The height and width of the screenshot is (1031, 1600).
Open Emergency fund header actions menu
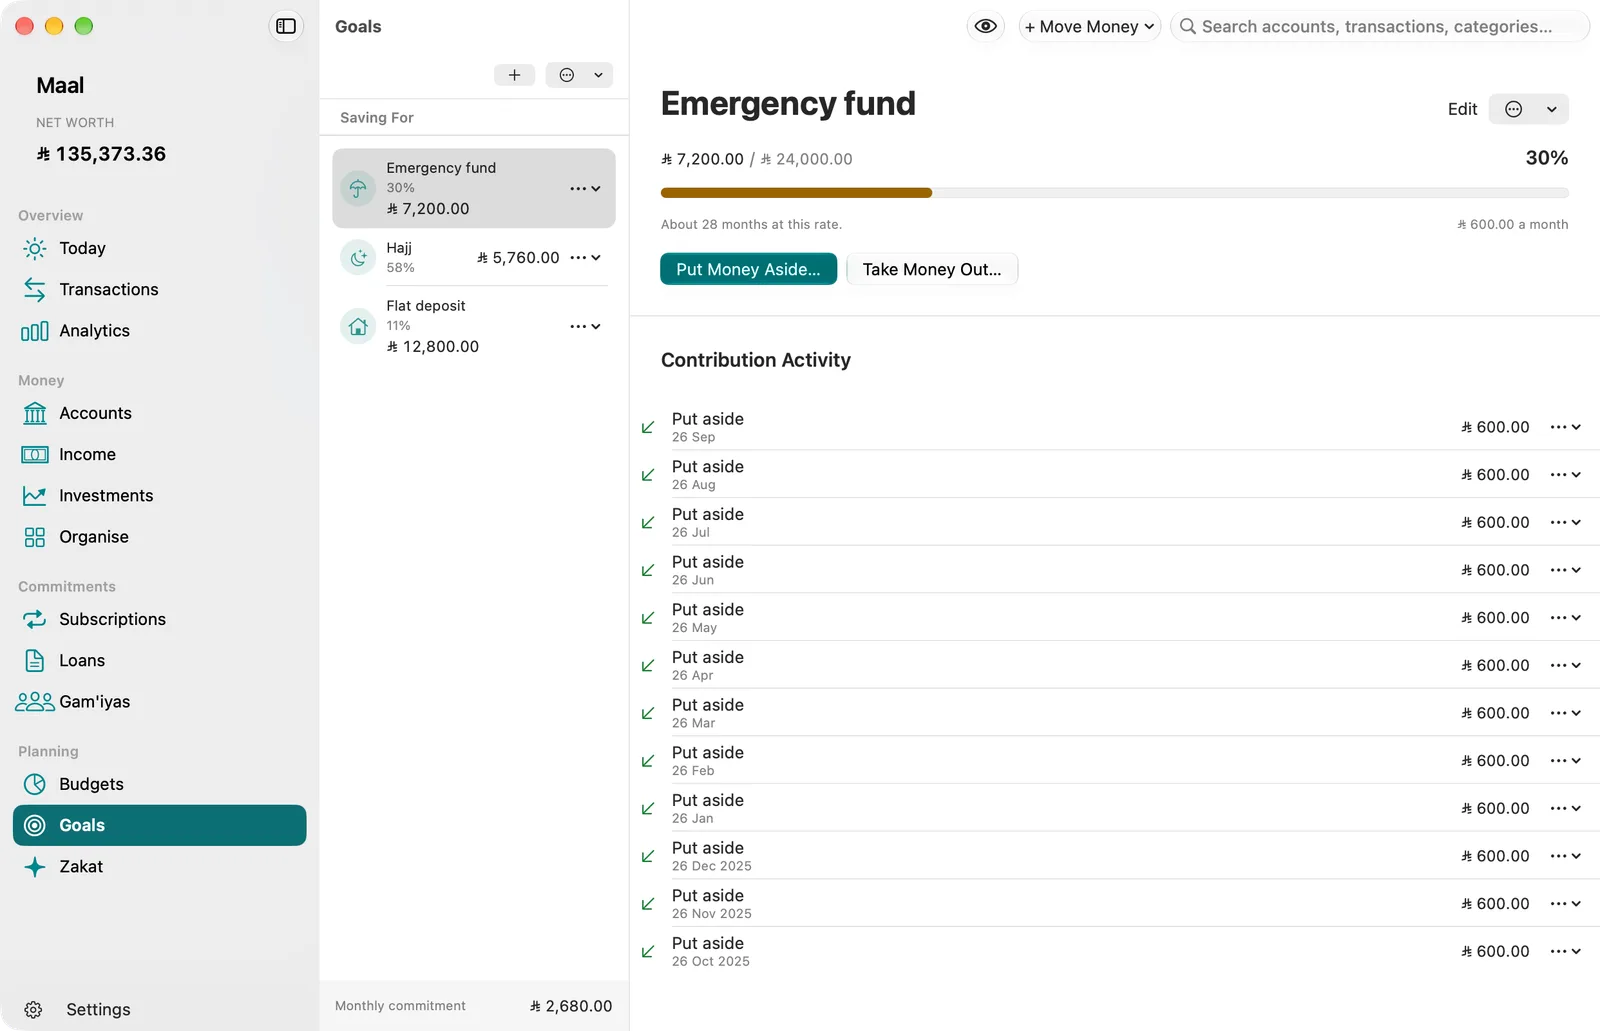point(1528,109)
